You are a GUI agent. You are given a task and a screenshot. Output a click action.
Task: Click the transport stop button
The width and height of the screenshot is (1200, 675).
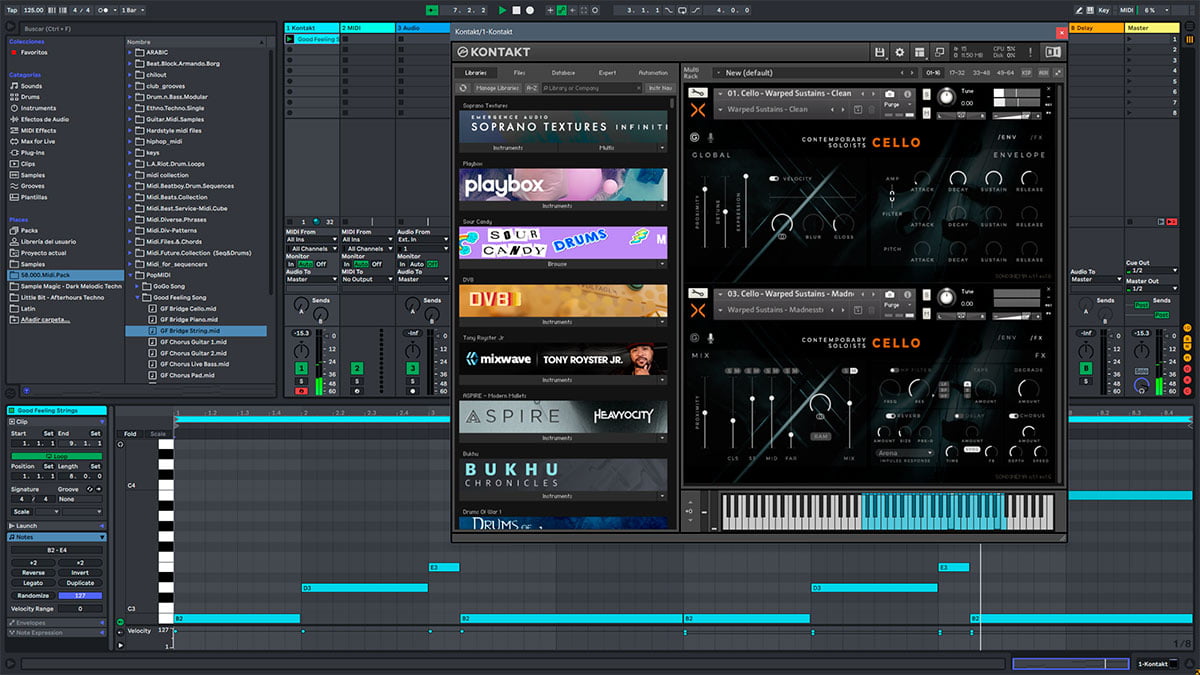(x=516, y=10)
